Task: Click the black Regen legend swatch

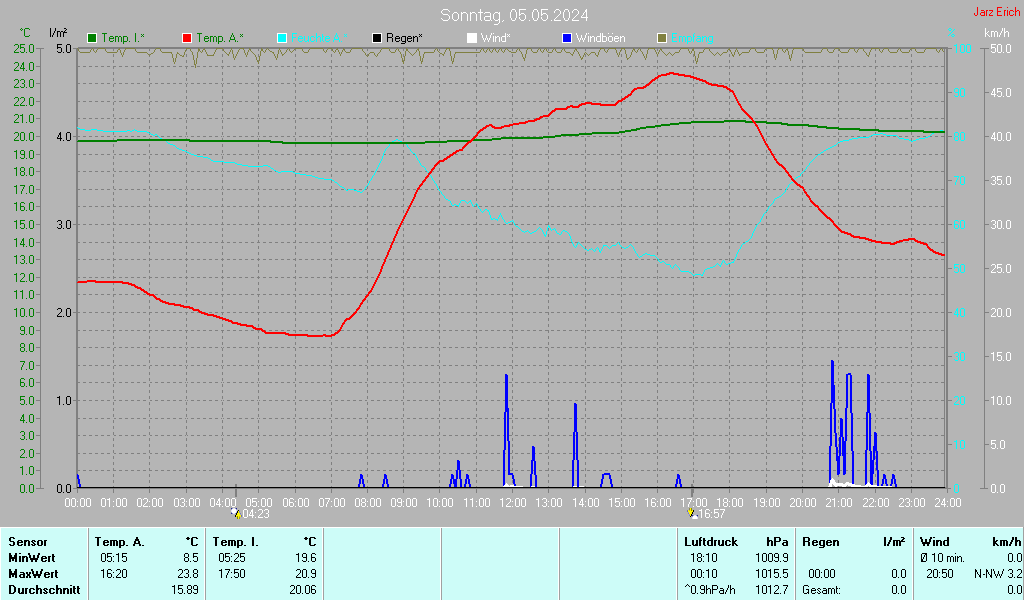Action: pos(377,38)
